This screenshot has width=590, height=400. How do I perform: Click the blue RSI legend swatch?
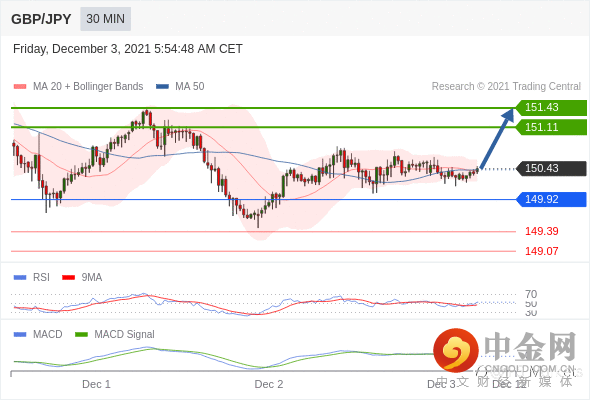20,278
